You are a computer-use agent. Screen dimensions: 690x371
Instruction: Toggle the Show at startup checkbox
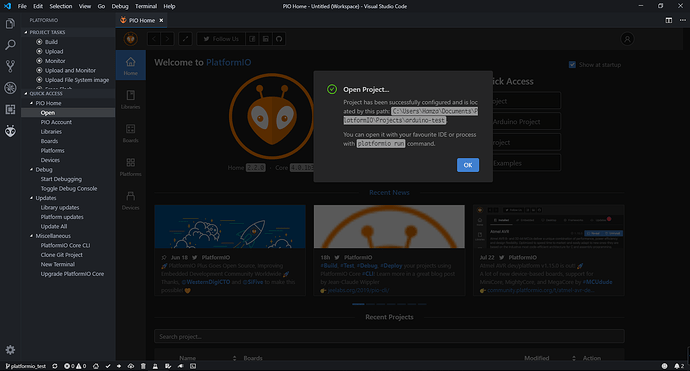pyautogui.click(x=572, y=65)
